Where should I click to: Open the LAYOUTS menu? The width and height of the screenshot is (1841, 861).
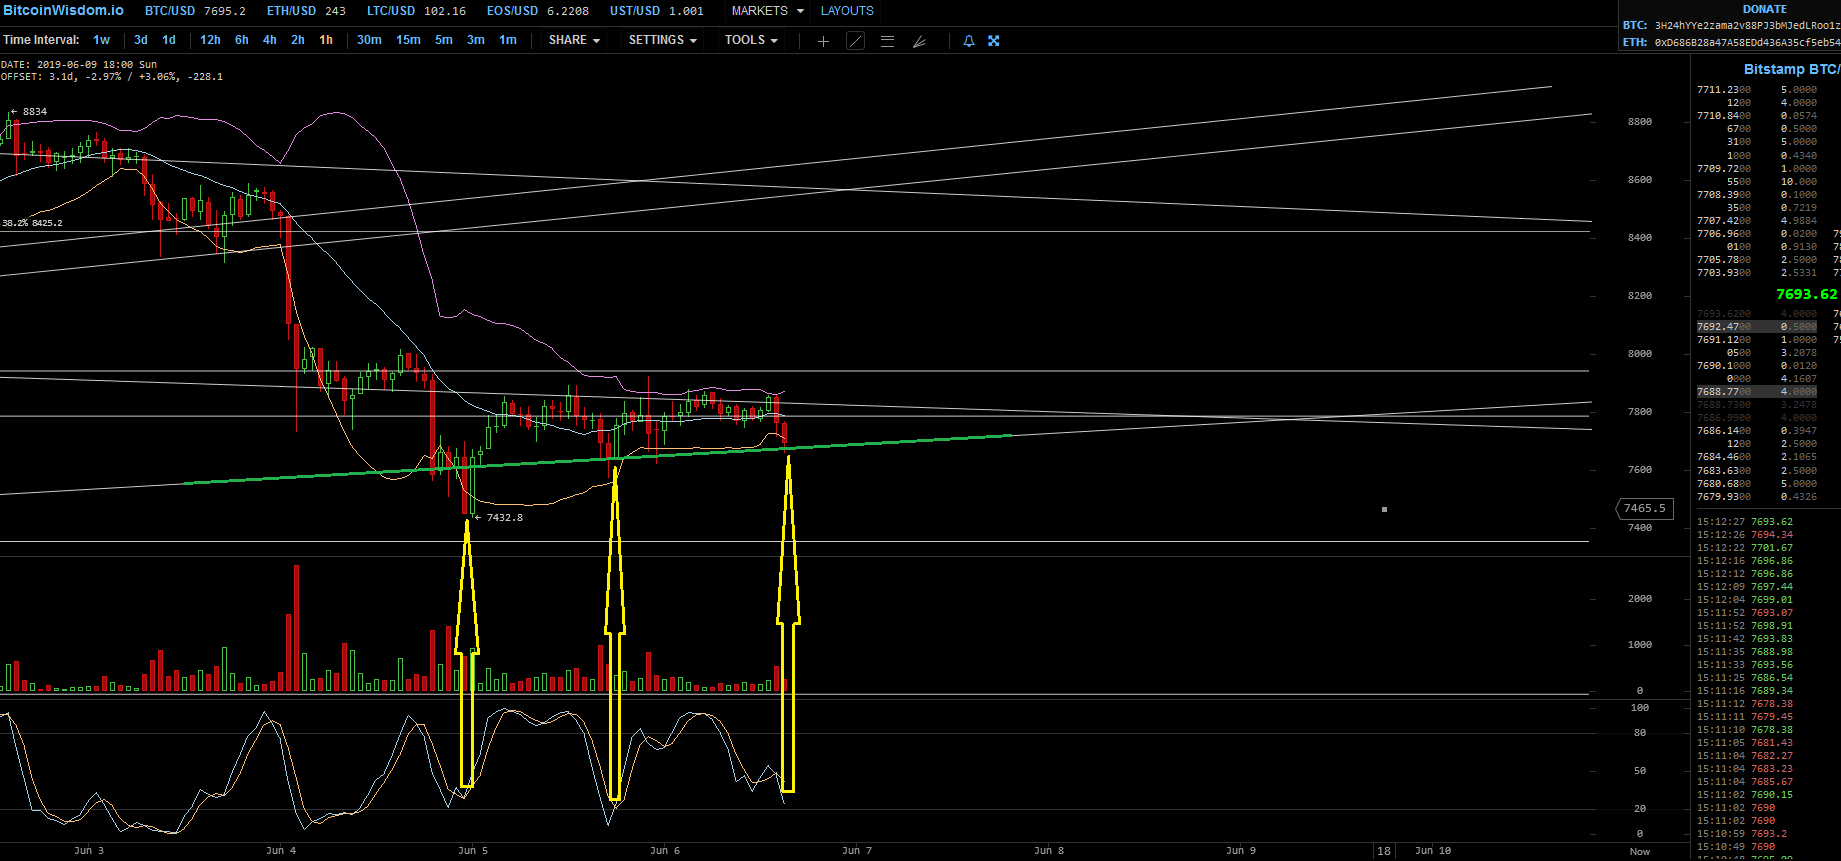point(847,11)
